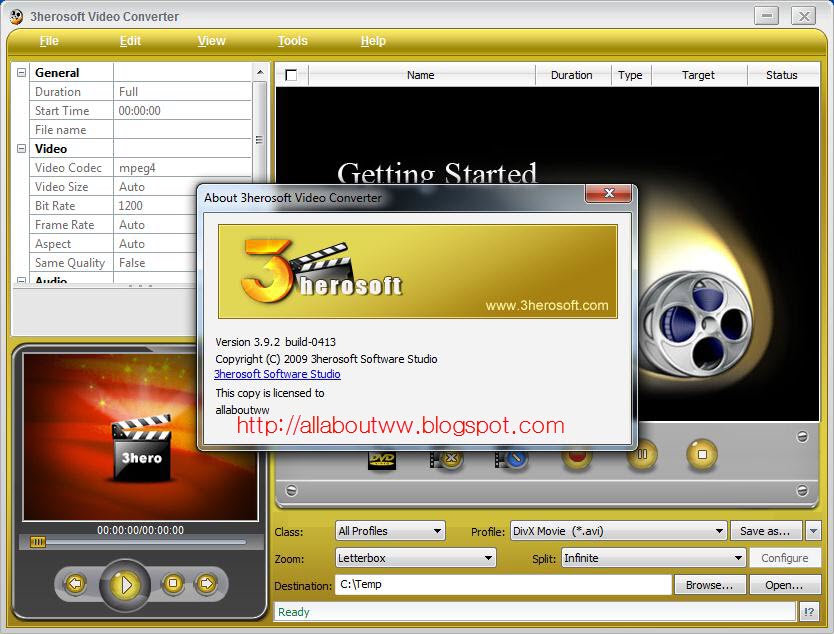This screenshot has height=634, width=834.
Task: Click the Same Quality property label
Action: coord(70,263)
